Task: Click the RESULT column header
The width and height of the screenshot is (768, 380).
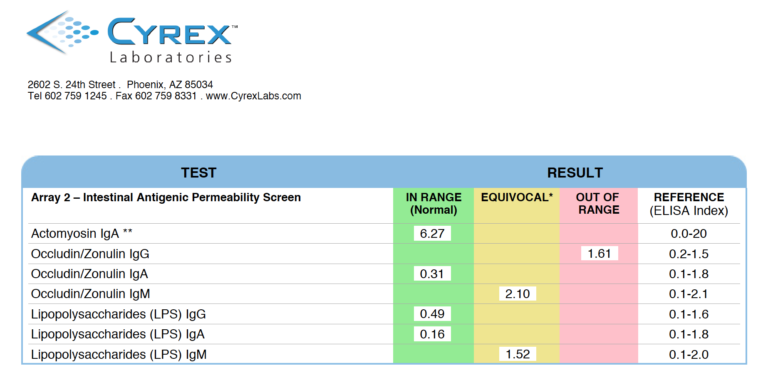Action: [x=575, y=173]
